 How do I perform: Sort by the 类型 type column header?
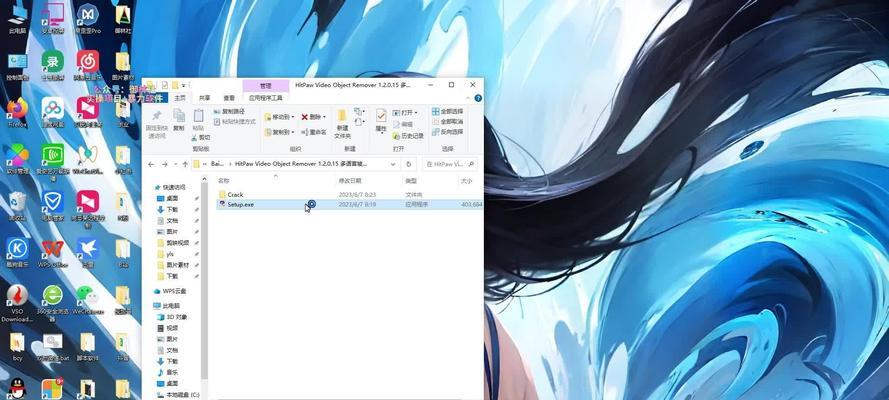tap(410, 181)
